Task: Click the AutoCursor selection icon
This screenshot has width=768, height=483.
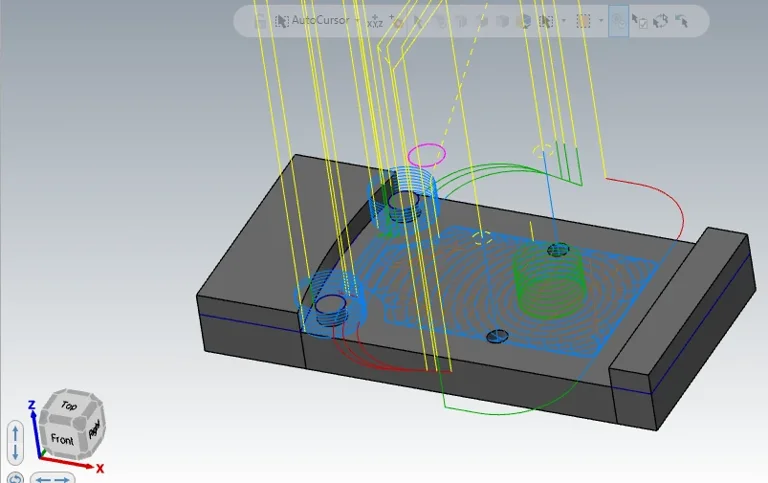Action: (282, 21)
